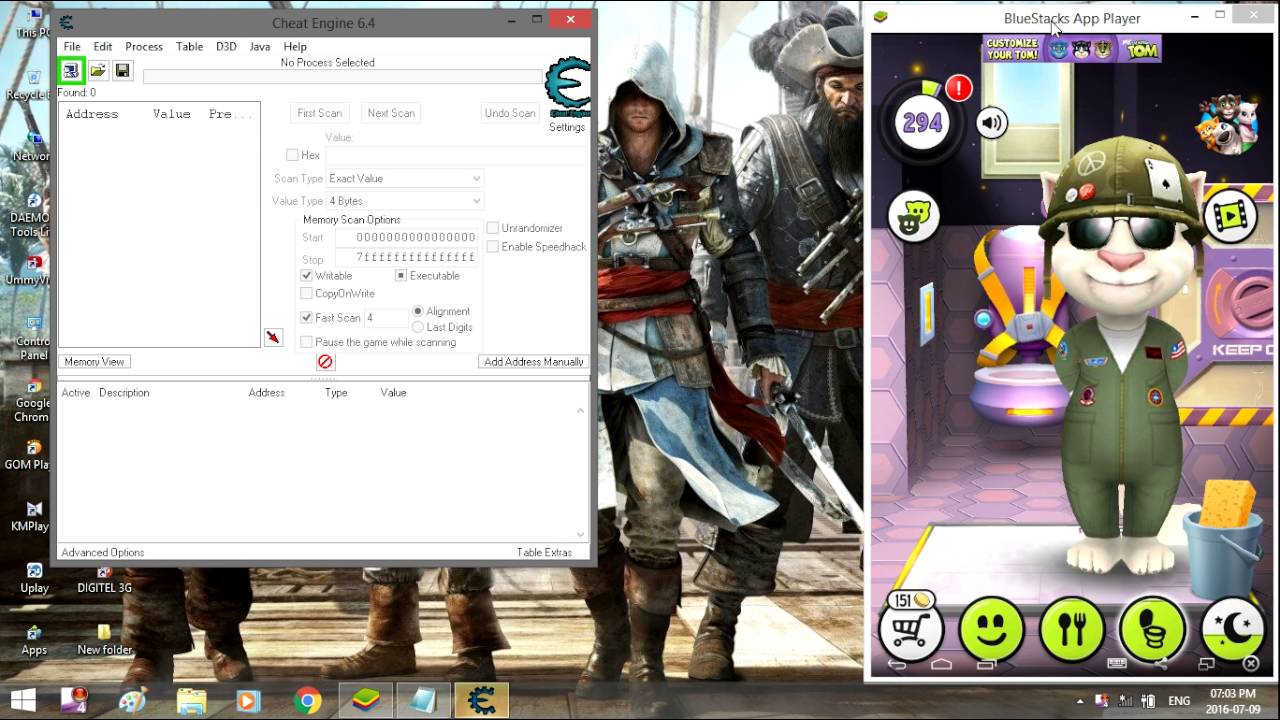The image size is (1280, 720).
Task: Click the red arrow add-to-address-list icon
Action: (x=273, y=338)
